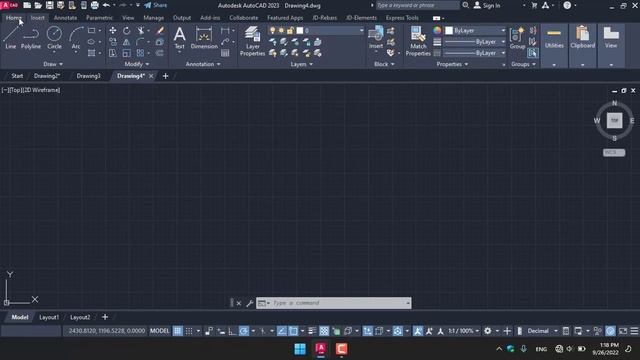Activate the Offset tool in Modify panel

pos(160,53)
